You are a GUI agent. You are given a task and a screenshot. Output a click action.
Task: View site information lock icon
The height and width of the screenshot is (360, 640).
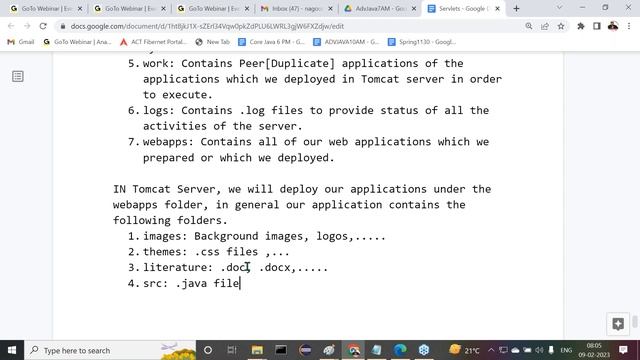point(62,26)
